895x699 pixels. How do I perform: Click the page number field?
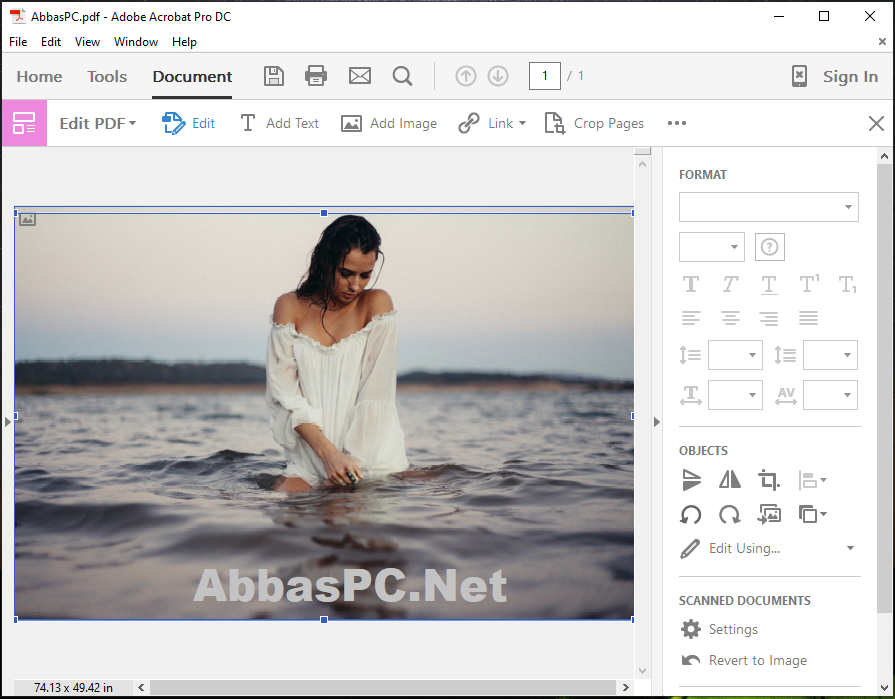[x=545, y=76]
